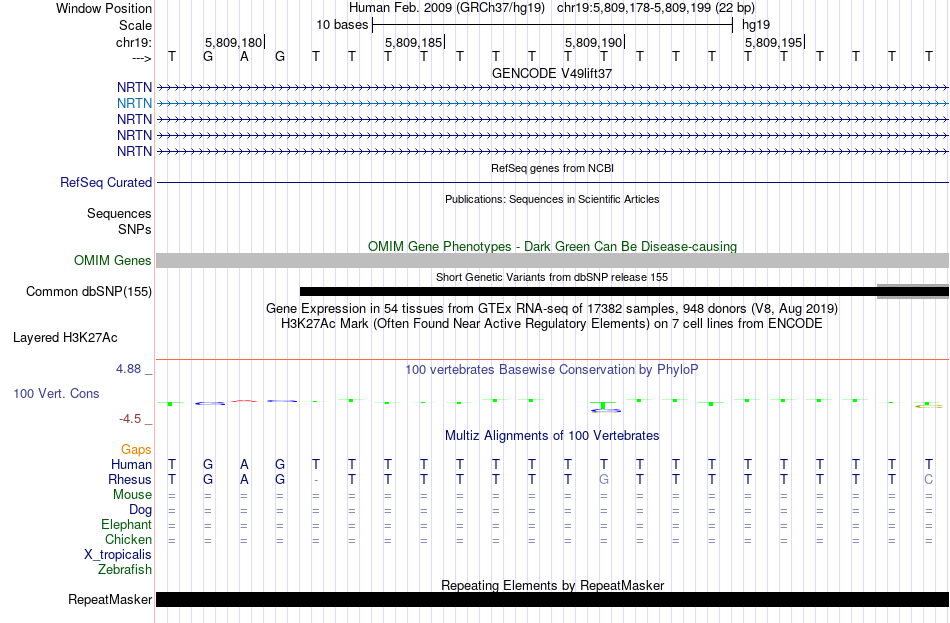Click the ---> base direction arrow label
The width and height of the screenshot is (950, 623).
(x=141, y=58)
